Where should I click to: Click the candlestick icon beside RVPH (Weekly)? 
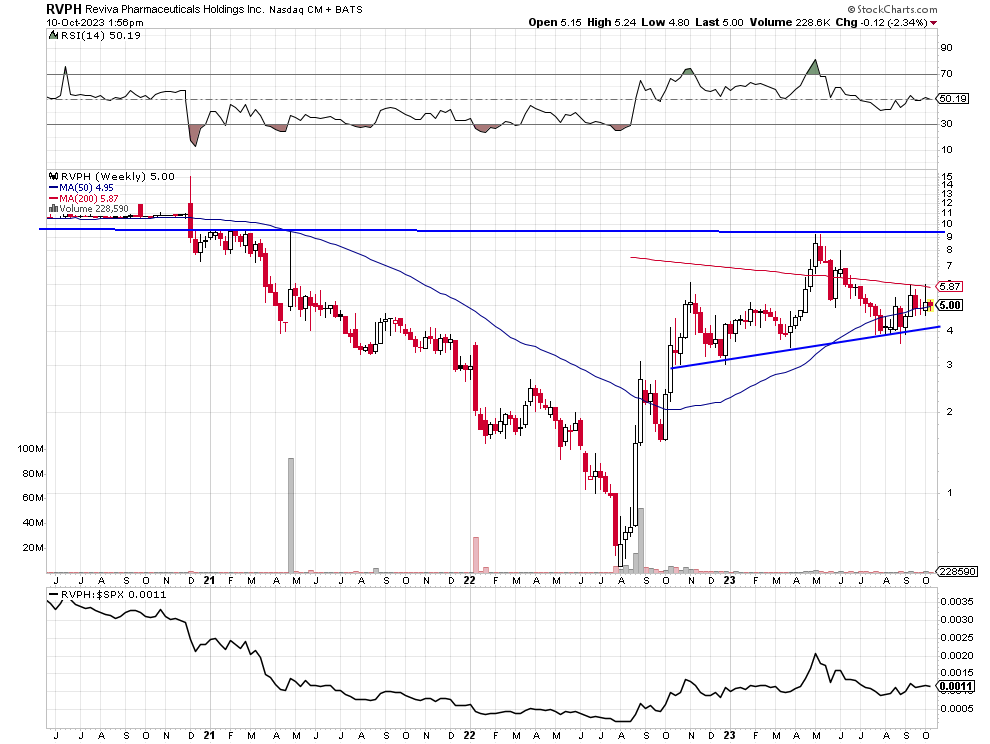(53, 176)
